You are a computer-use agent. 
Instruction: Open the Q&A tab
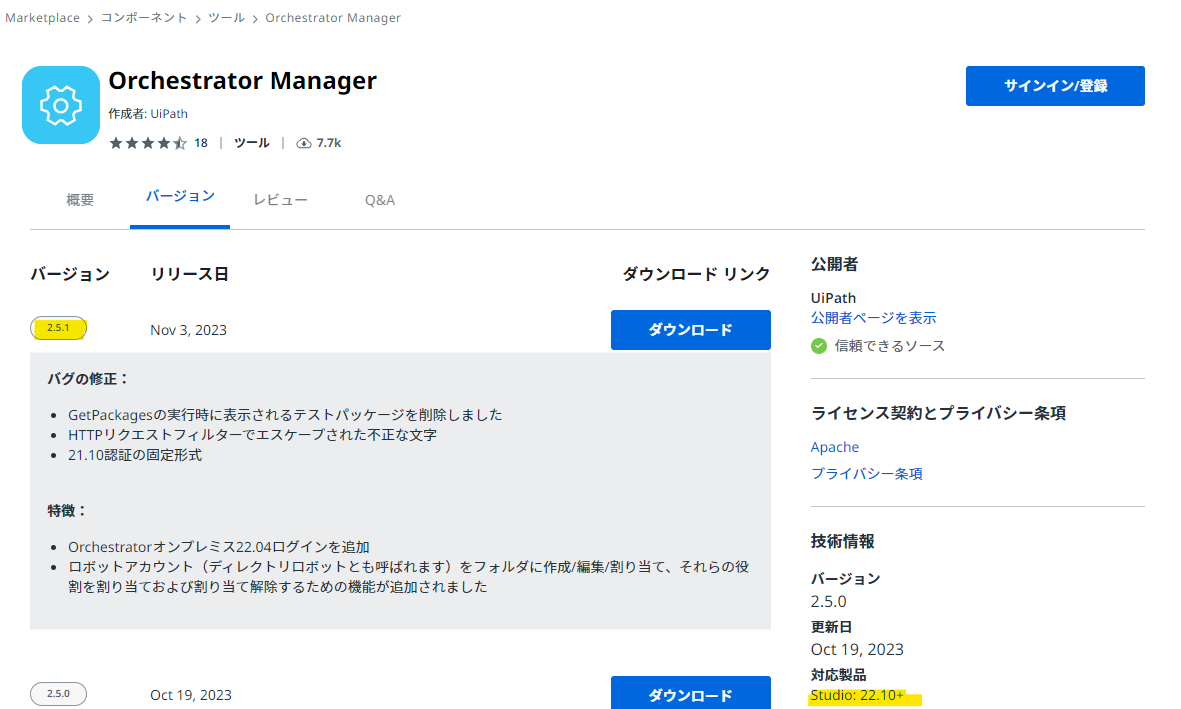click(x=380, y=199)
